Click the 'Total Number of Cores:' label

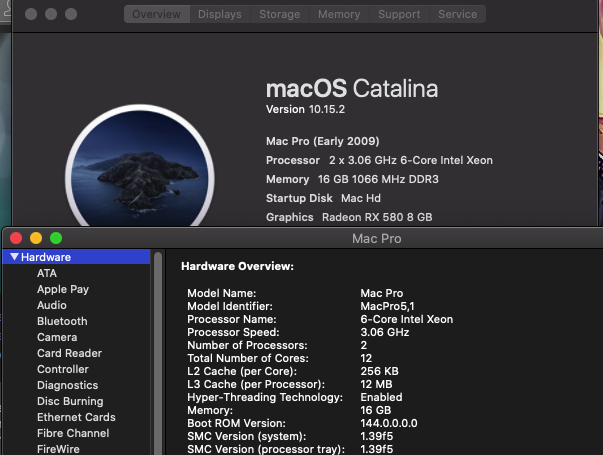pos(248,358)
